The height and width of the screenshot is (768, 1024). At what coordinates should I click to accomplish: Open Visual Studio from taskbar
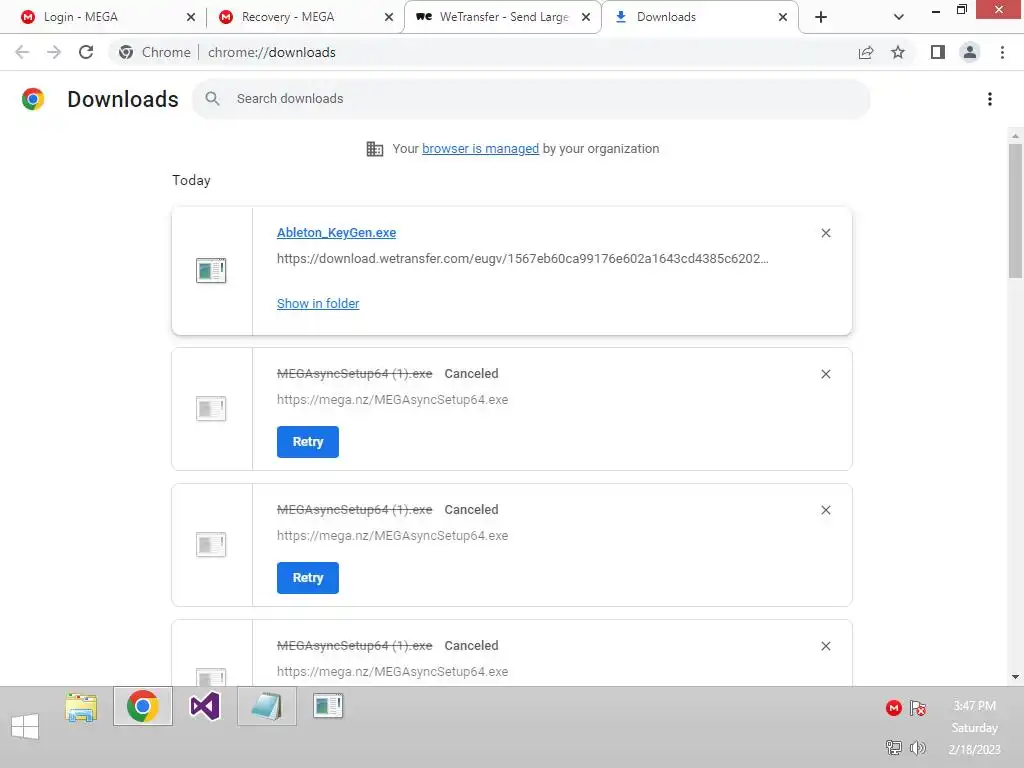(204, 707)
